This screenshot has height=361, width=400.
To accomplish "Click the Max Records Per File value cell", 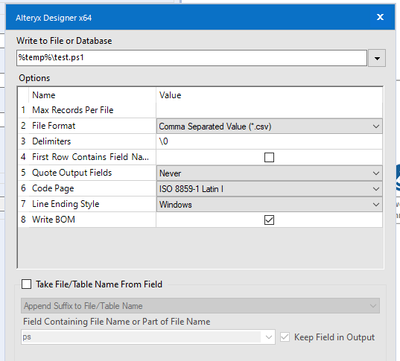I will tap(269, 110).
